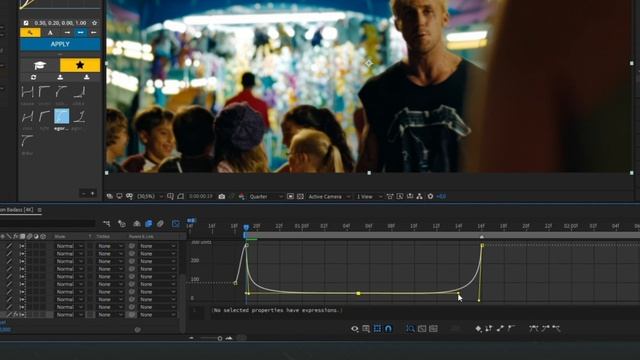Viewport: 640px width, 360px height.
Task: Toggle the frame blending icon in timeline
Action: (149, 223)
